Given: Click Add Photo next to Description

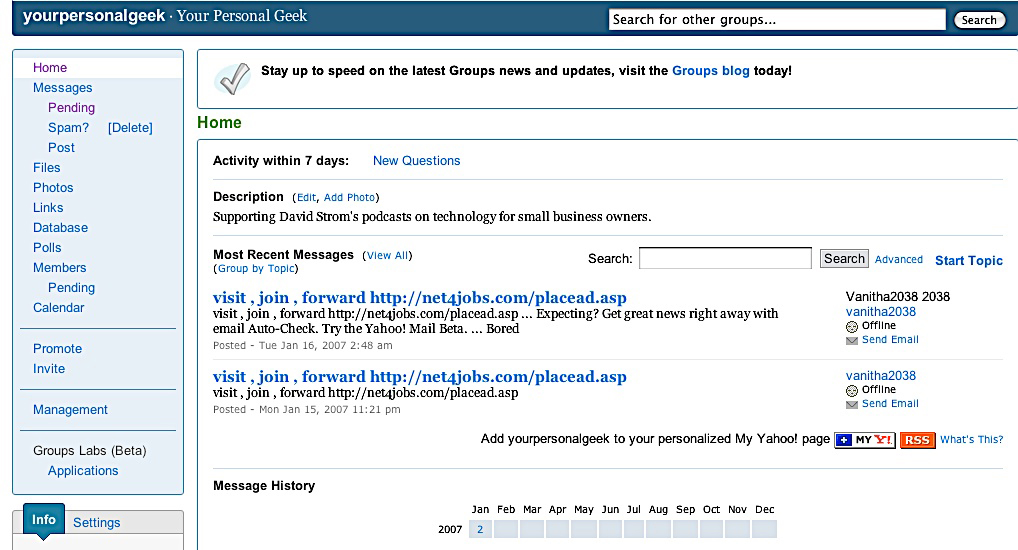Looking at the screenshot, I should coord(349,197).
